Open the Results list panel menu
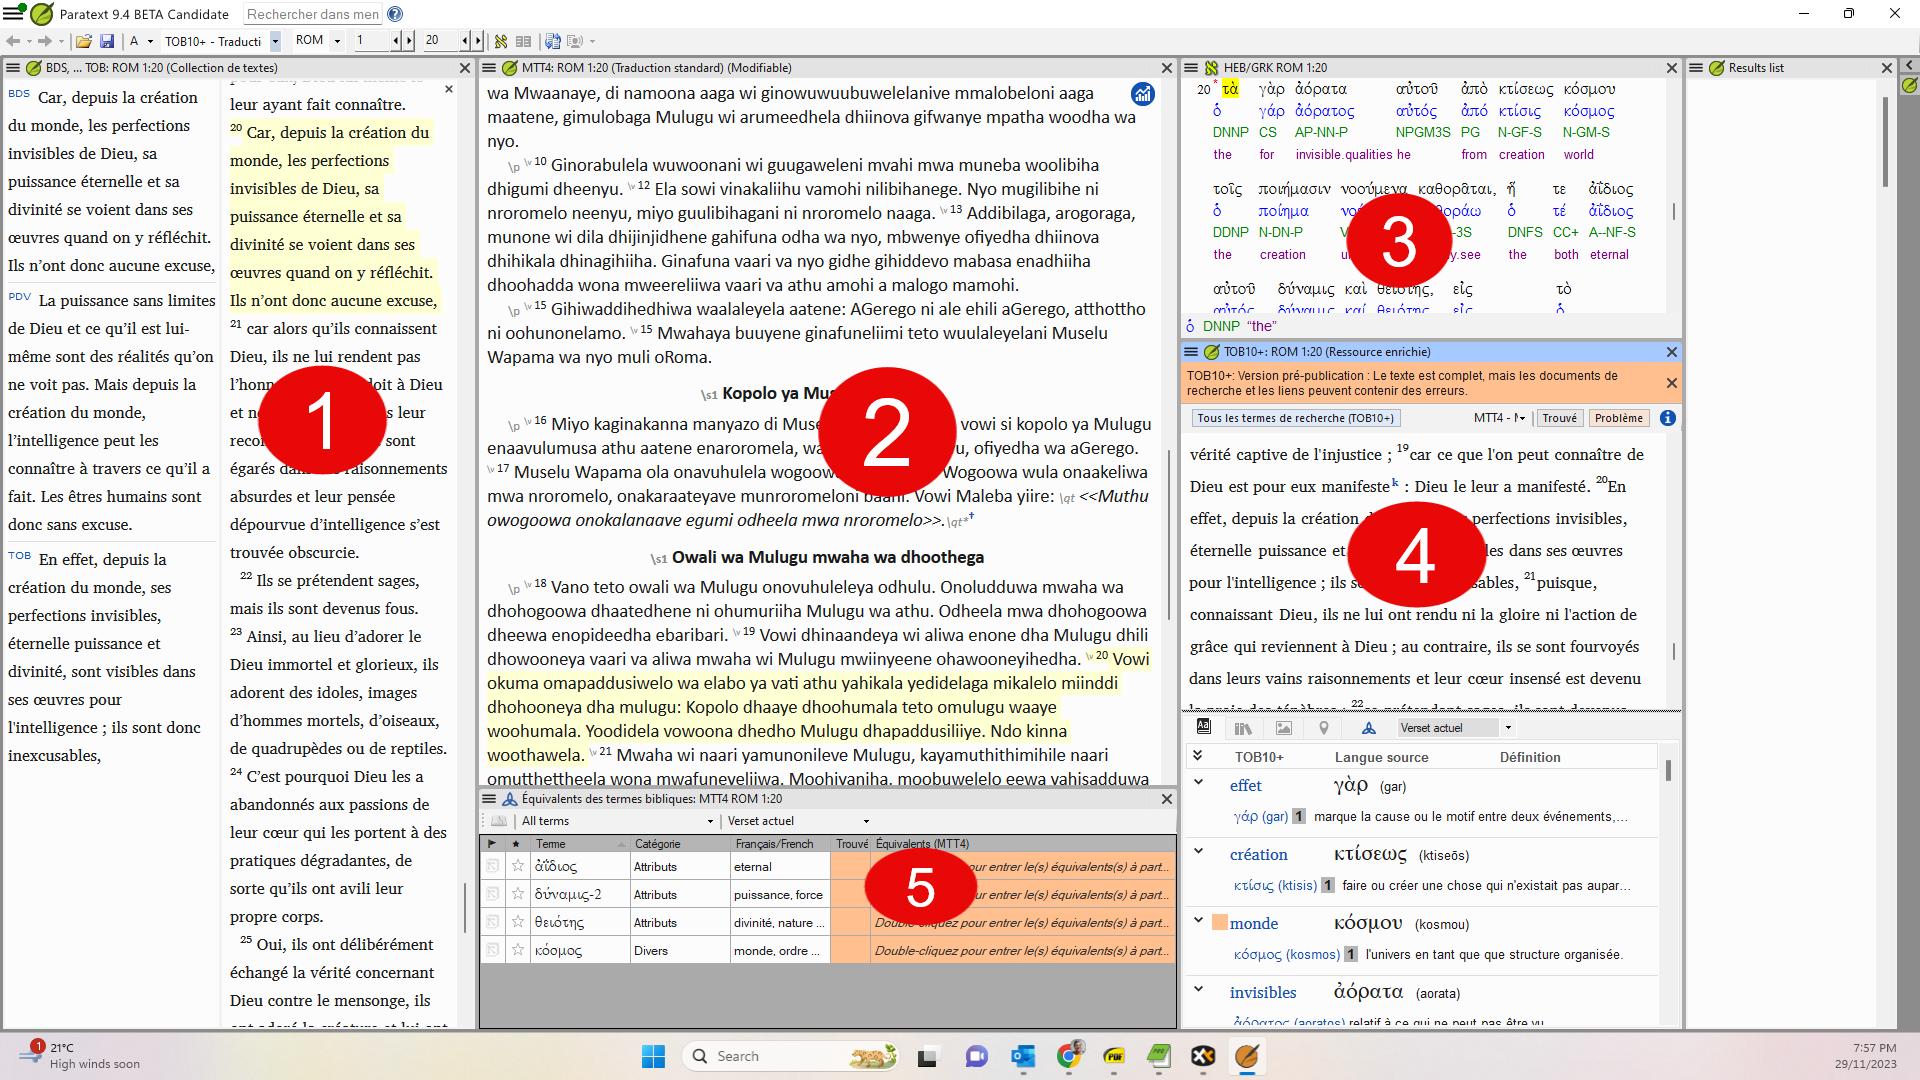Image resolution: width=1920 pixels, height=1080 pixels. pos(1696,68)
